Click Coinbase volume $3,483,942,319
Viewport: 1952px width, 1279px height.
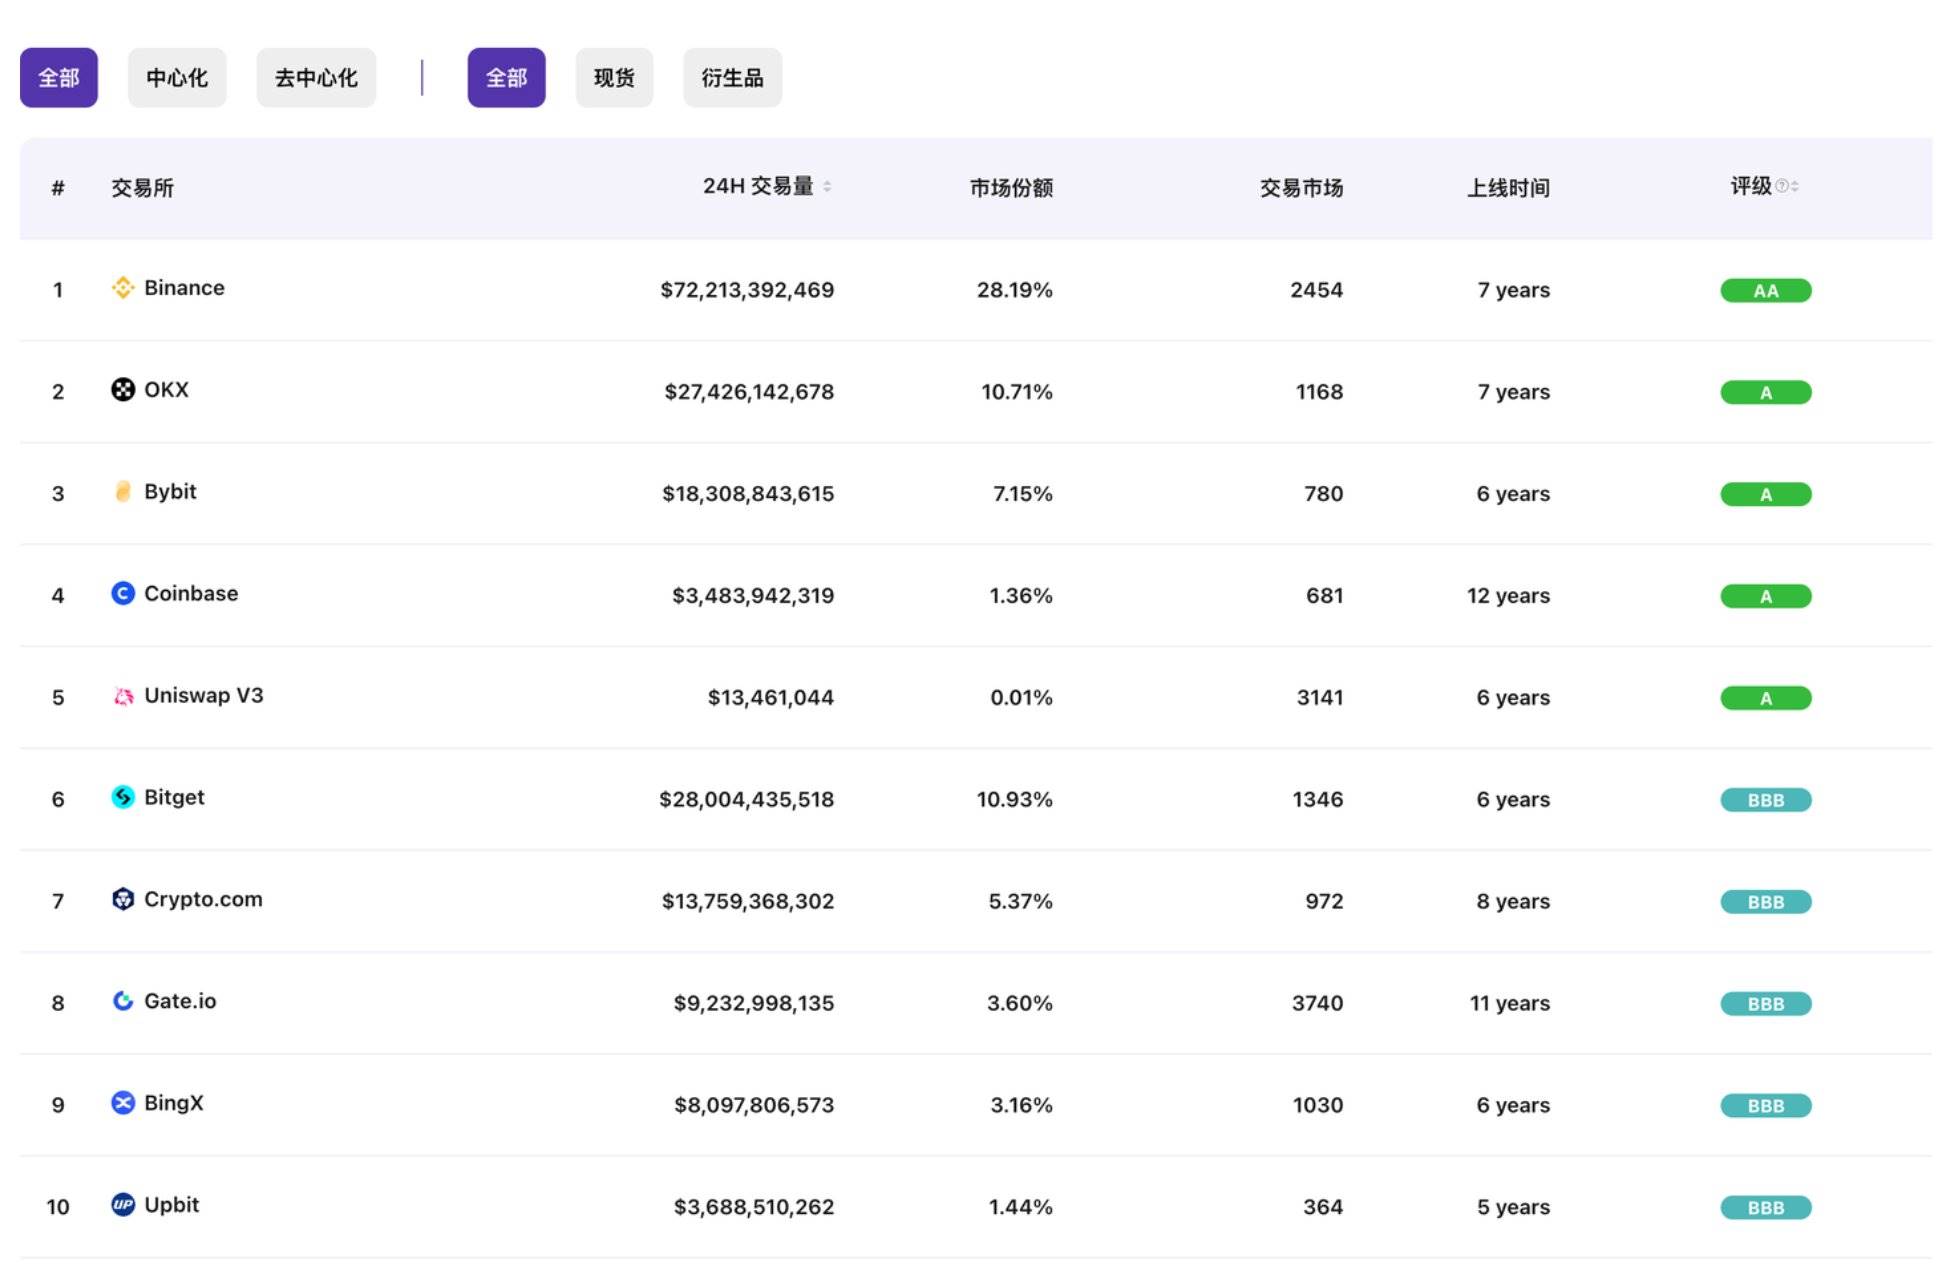753,596
